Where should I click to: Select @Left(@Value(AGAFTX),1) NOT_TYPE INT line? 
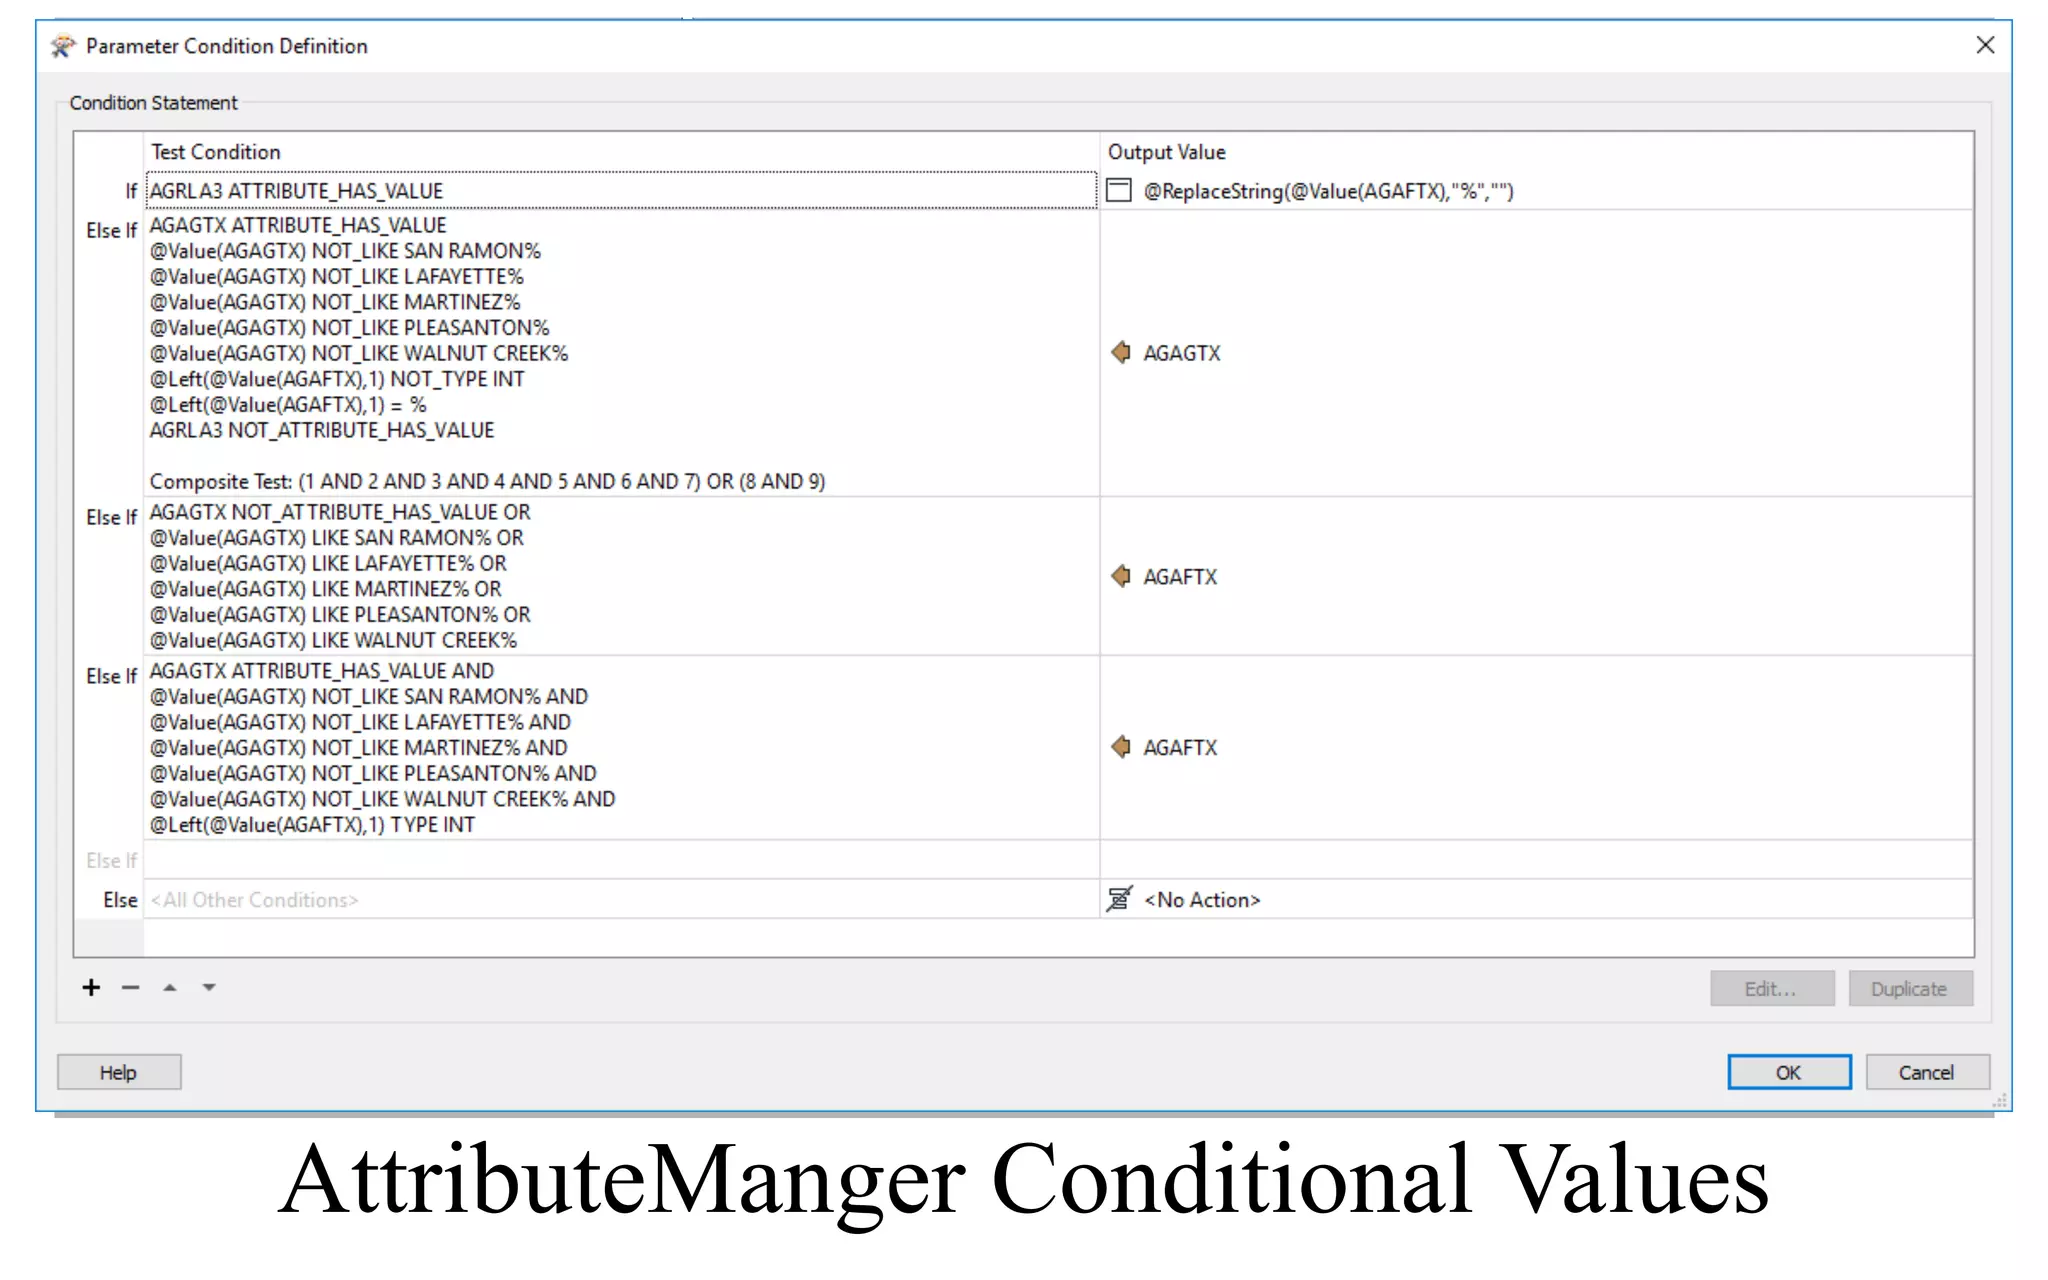pos(337,379)
